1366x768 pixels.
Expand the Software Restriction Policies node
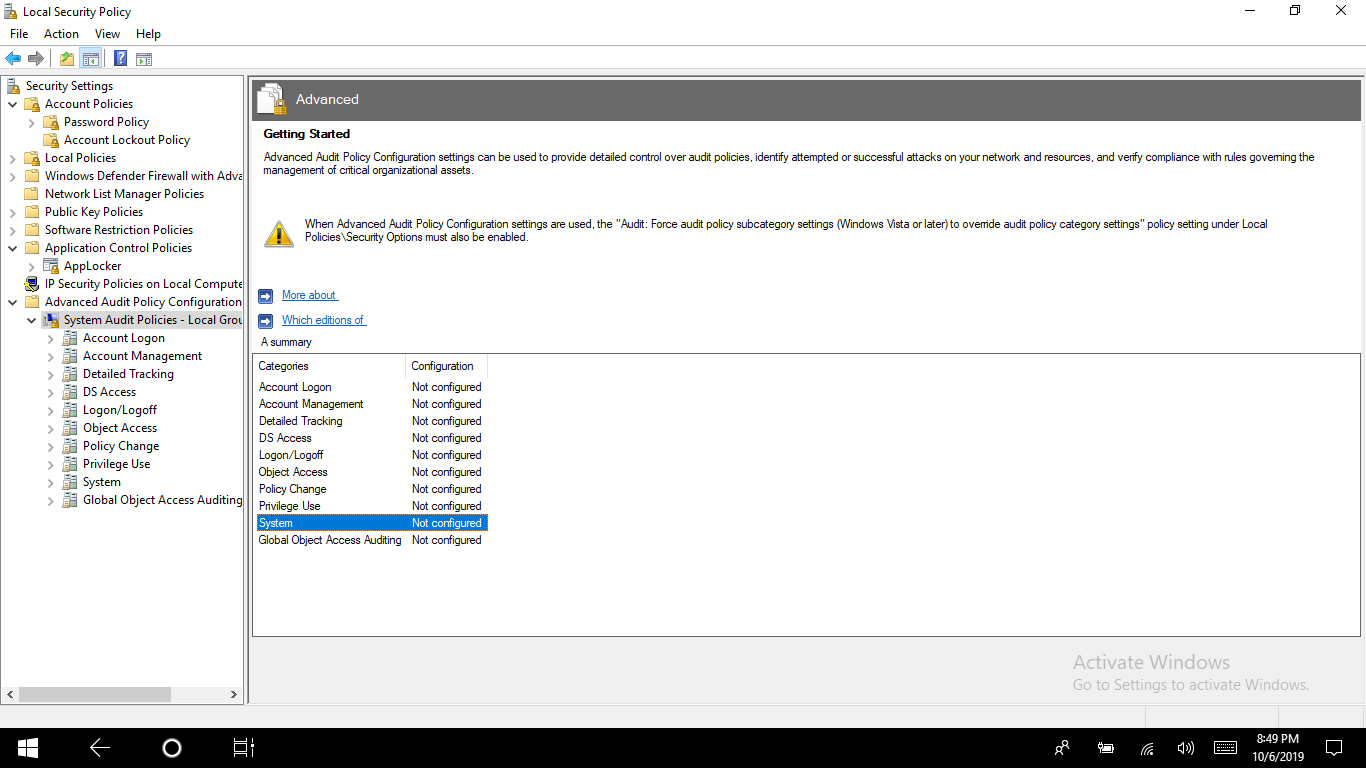click(x=13, y=230)
